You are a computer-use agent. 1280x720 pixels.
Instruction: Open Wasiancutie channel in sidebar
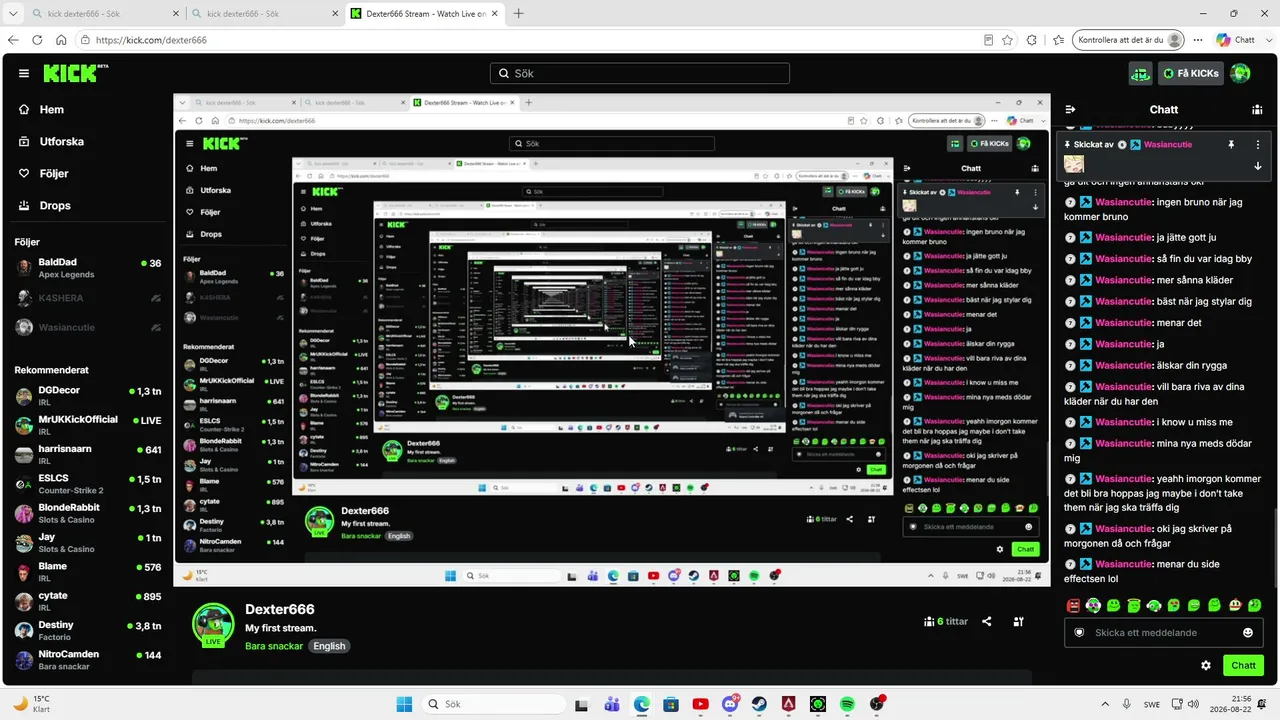[x=89, y=327]
